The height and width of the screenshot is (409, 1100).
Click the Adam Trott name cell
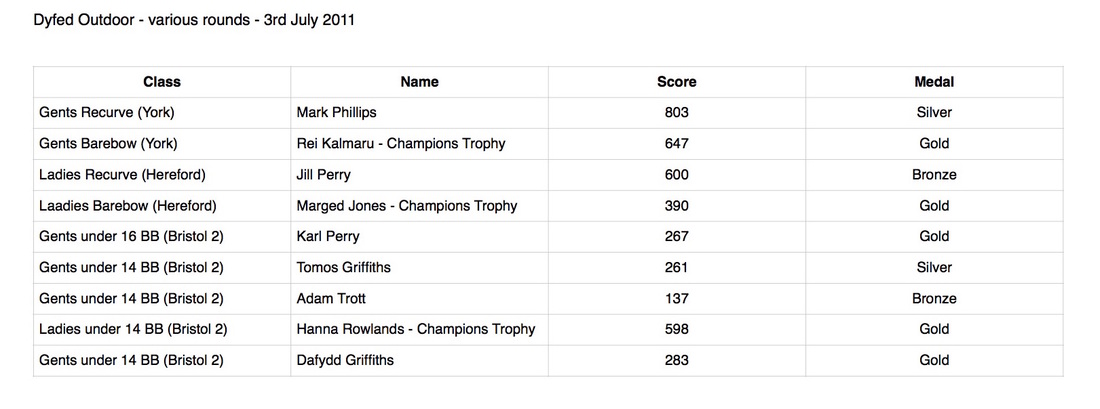[420, 298]
